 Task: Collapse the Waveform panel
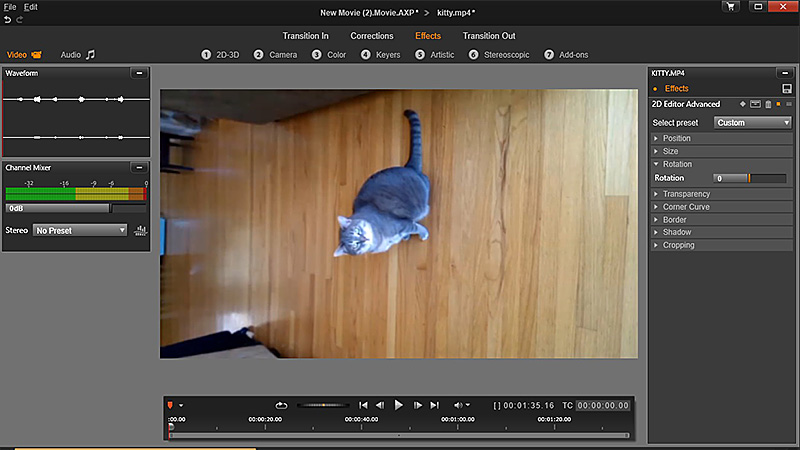pos(139,73)
